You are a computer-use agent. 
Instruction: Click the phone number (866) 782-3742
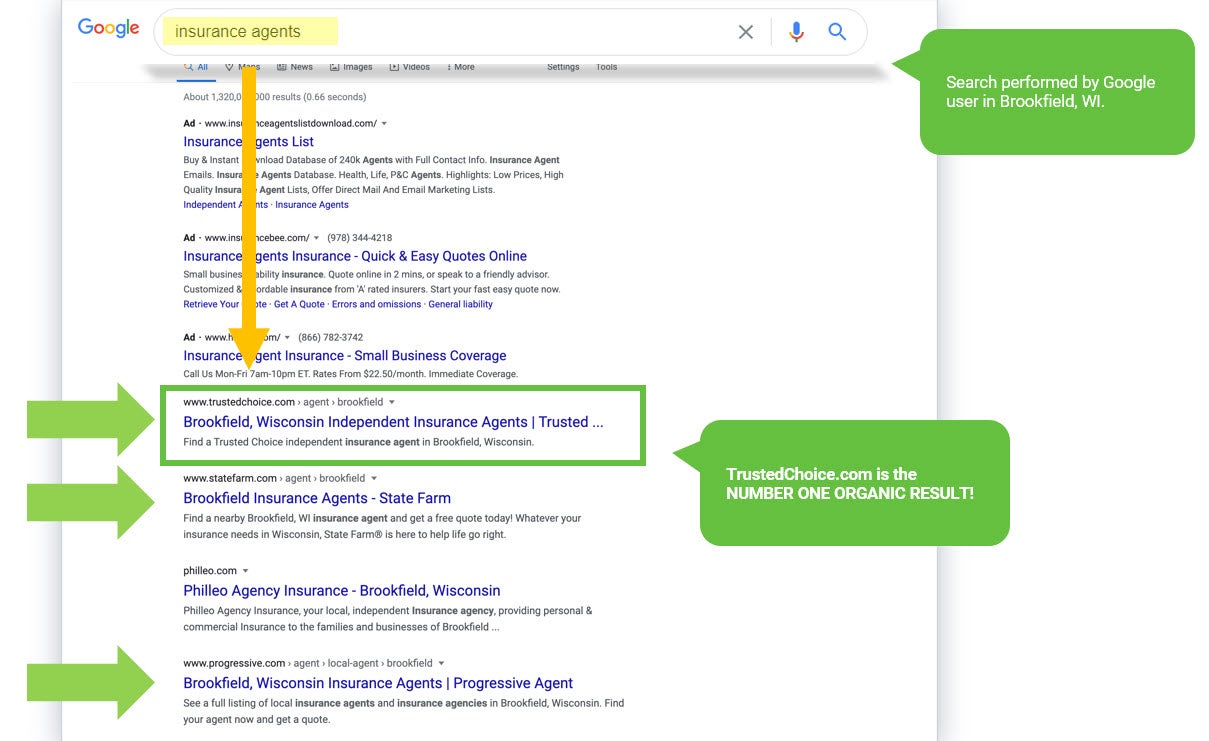(x=331, y=338)
